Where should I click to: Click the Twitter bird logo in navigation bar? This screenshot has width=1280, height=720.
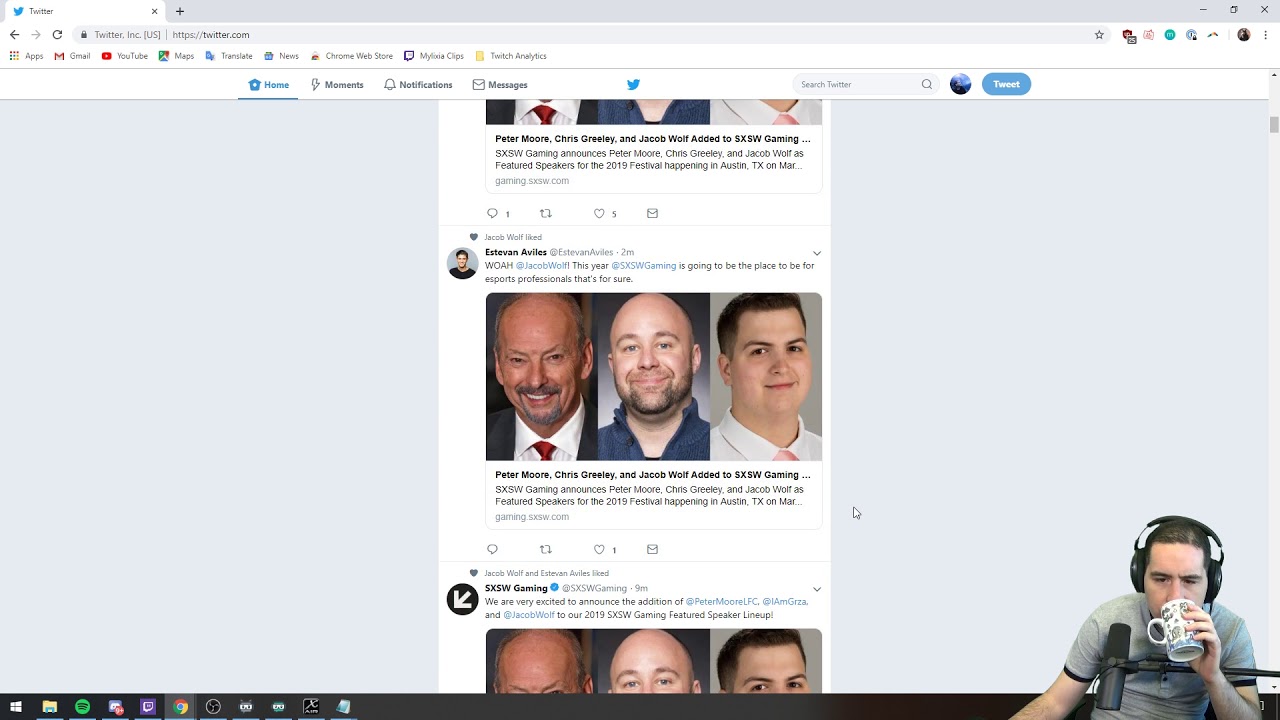(633, 84)
